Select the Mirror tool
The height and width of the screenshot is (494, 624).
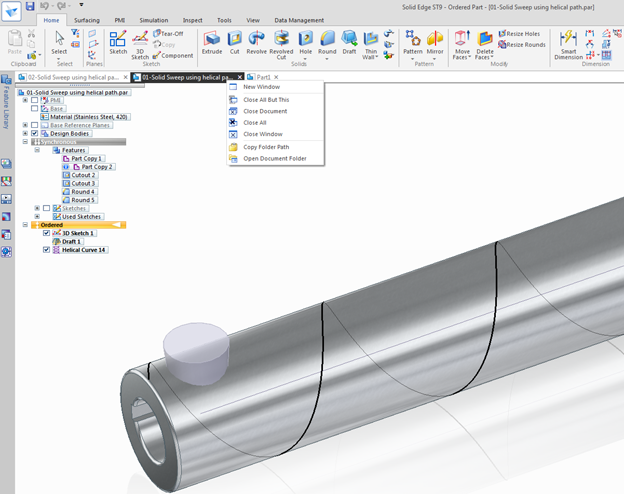tap(435, 43)
